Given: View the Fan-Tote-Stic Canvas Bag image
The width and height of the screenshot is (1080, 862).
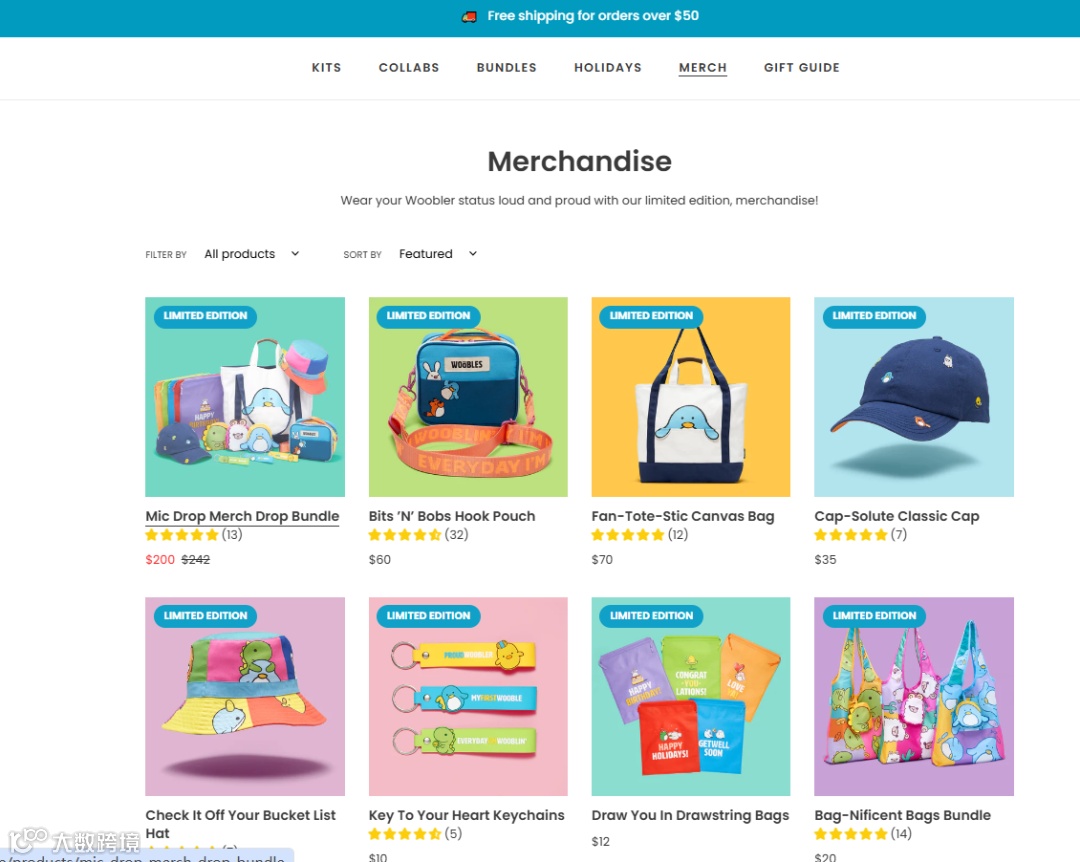Looking at the screenshot, I should (691, 397).
